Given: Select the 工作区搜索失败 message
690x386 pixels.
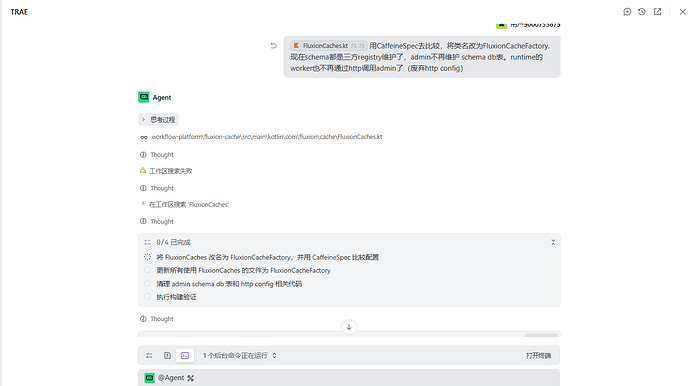Looking at the screenshot, I should [171, 171].
